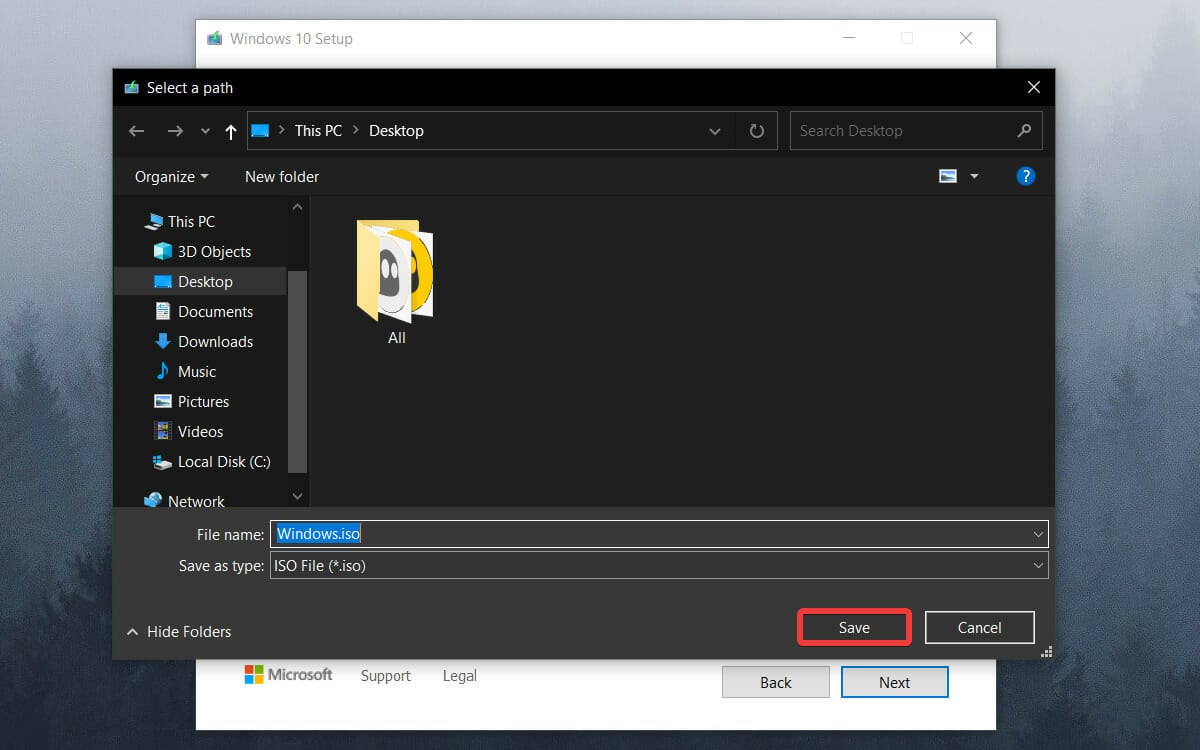Click the Downloads arrow icon
Viewport: 1200px width, 750px height.
click(x=162, y=342)
